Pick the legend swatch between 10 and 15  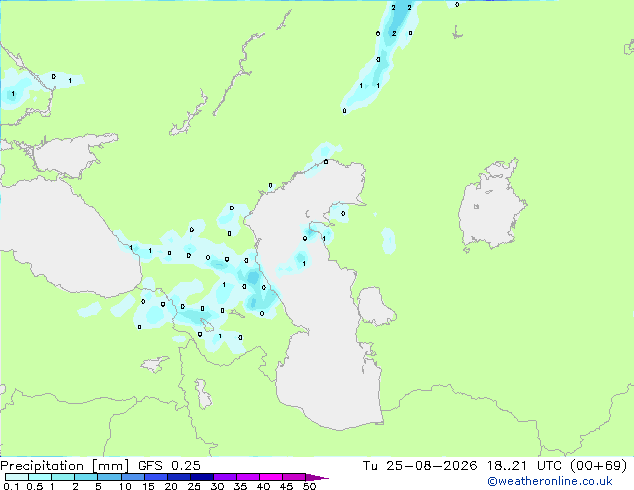(133, 477)
